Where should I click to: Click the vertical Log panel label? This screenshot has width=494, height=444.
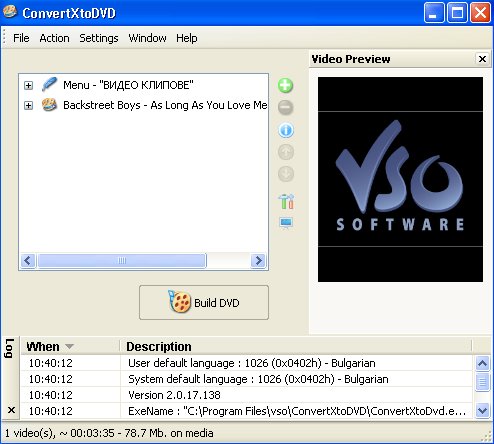[9, 349]
